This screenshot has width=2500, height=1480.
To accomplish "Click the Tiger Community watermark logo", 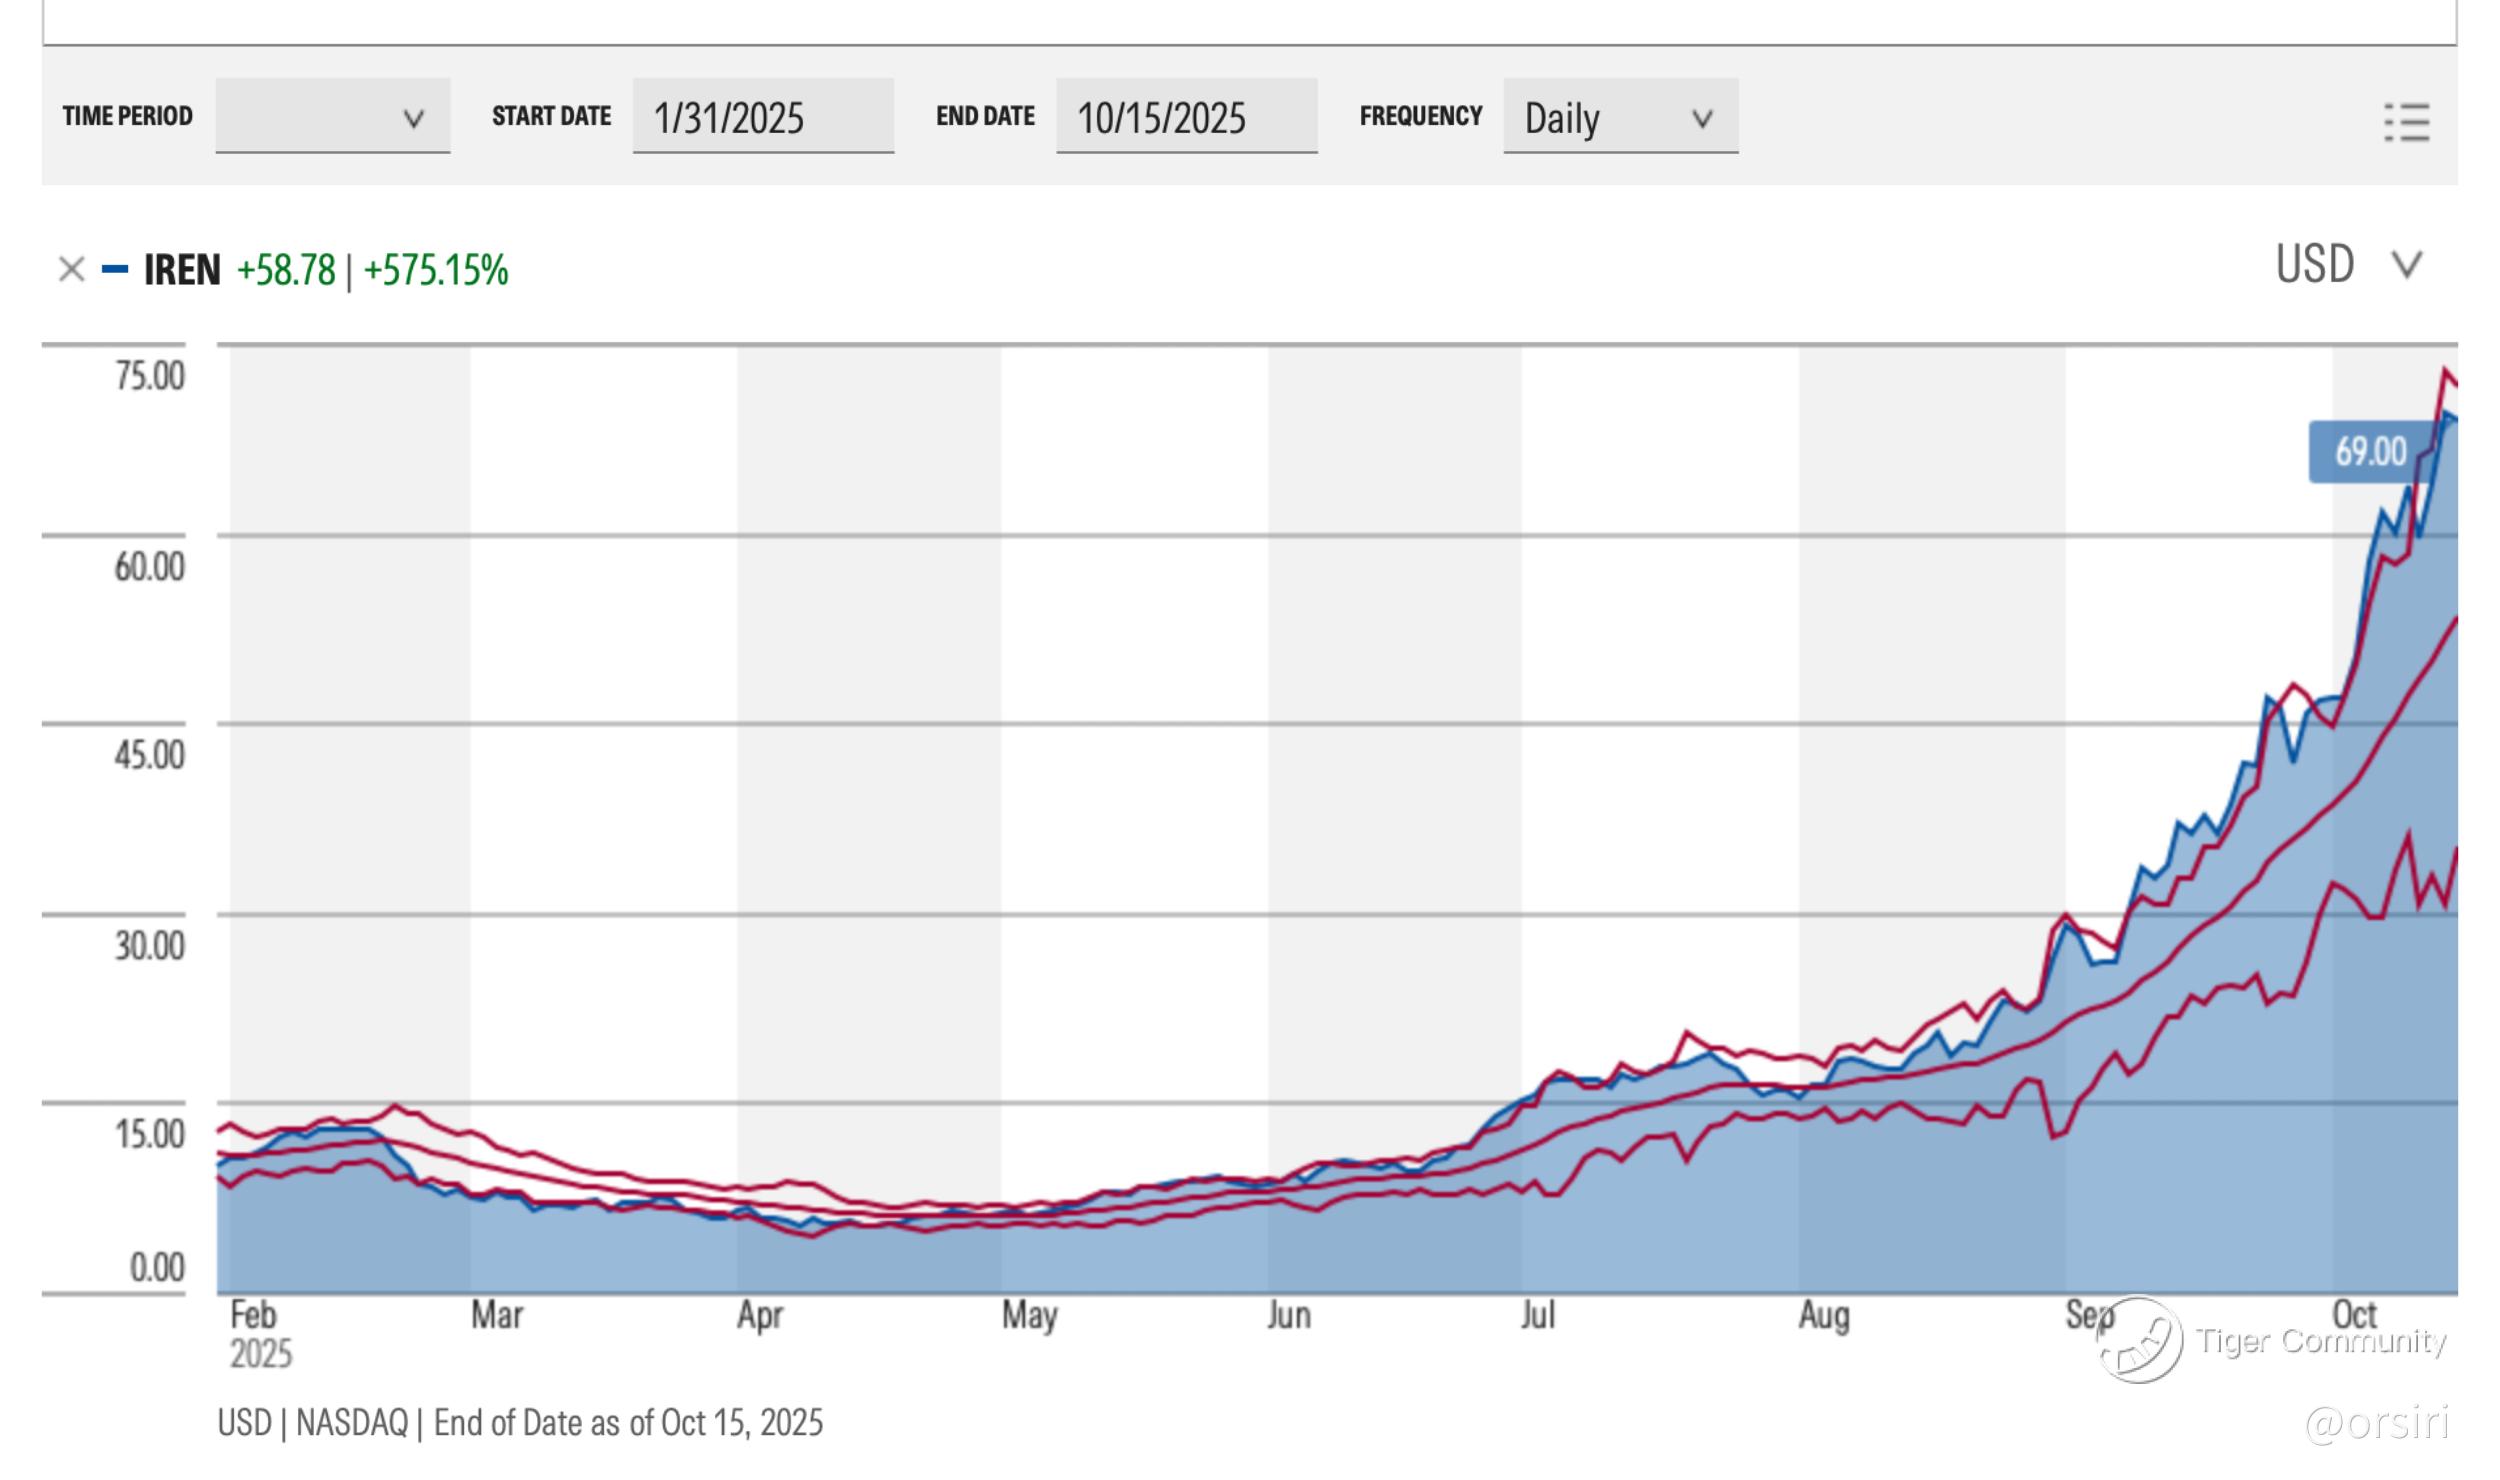I will coord(2140,1342).
